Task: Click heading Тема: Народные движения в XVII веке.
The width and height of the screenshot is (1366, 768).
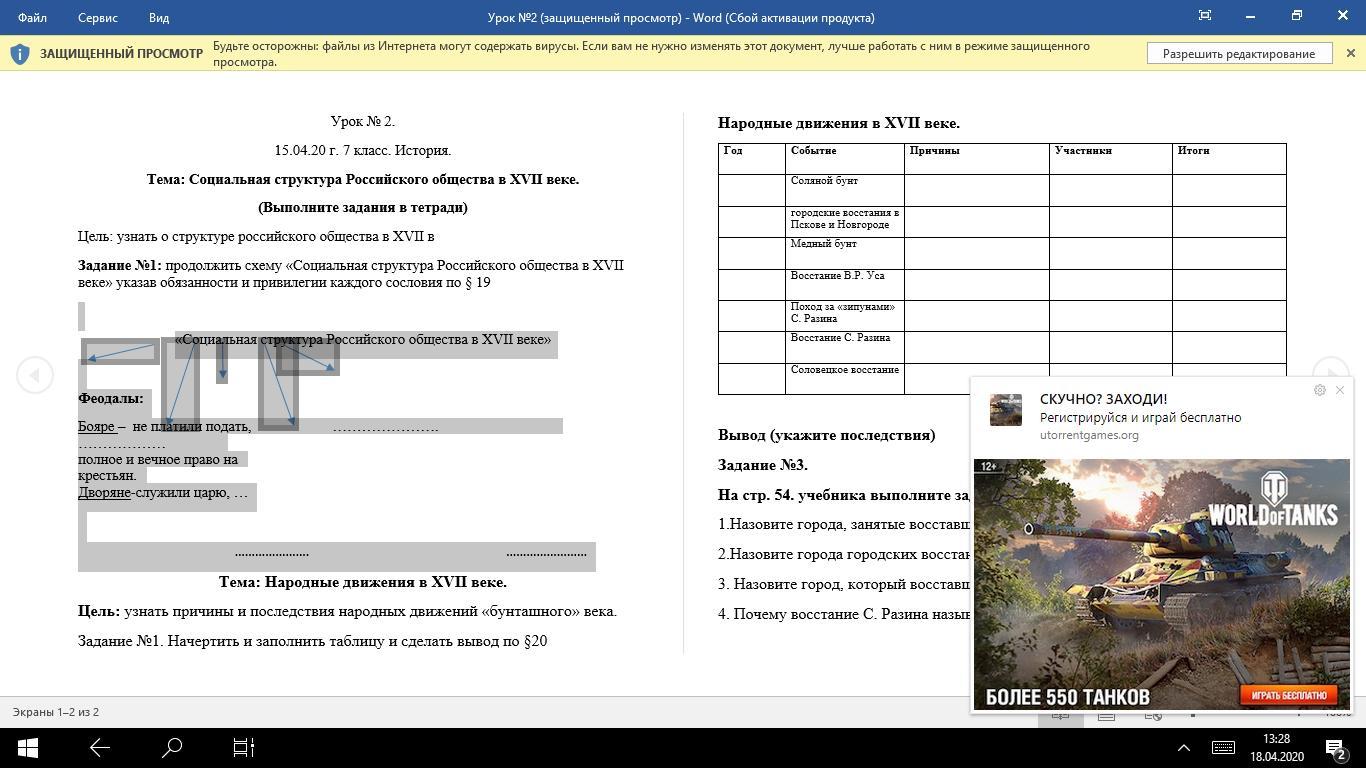Action: (363, 582)
